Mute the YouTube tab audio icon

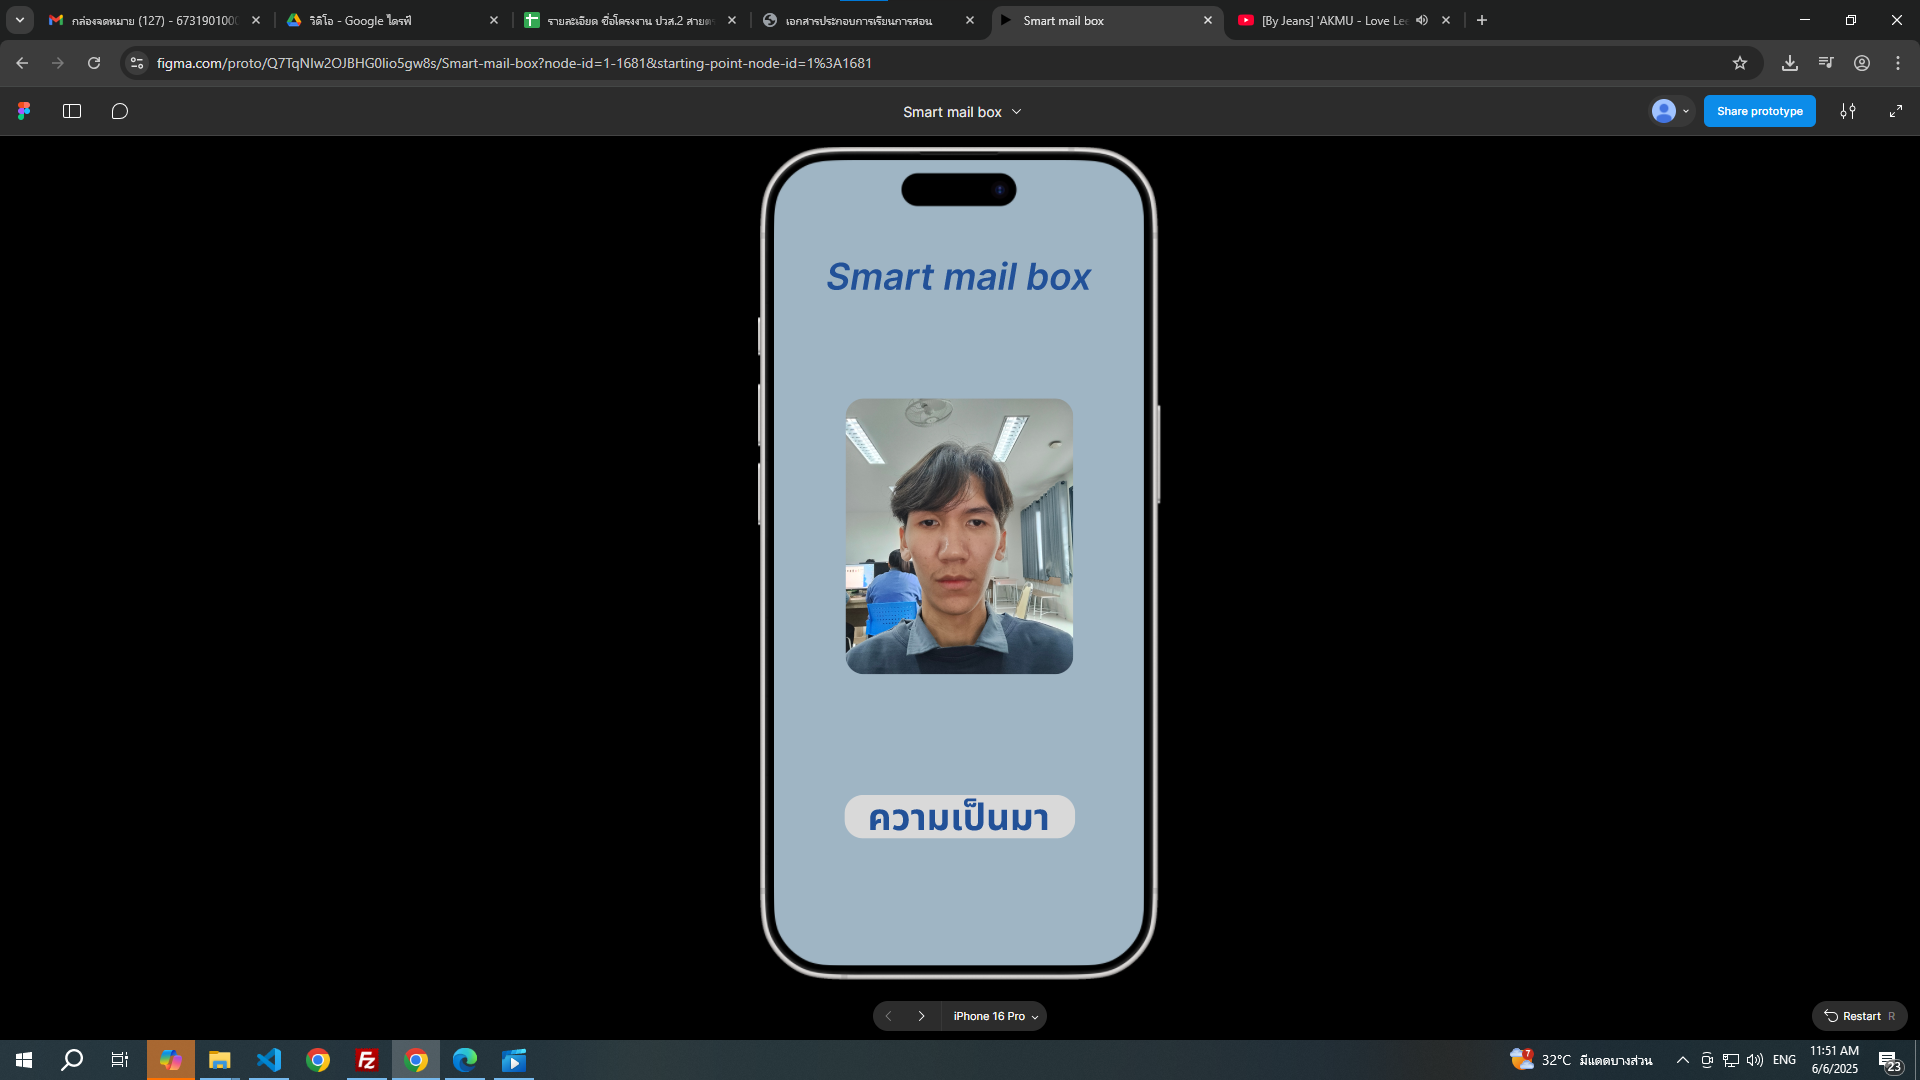click(1422, 20)
